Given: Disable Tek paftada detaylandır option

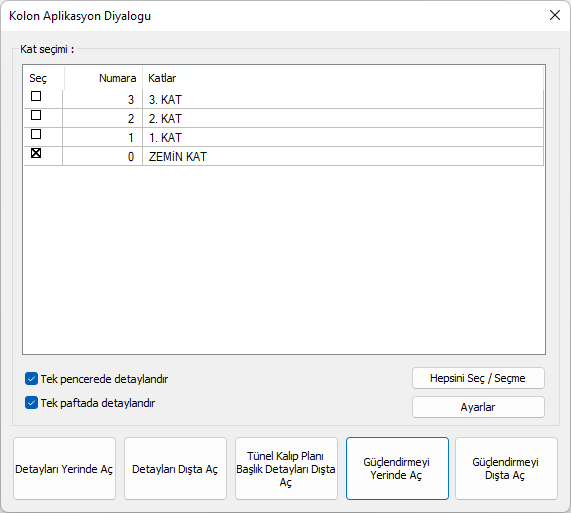Looking at the screenshot, I should (x=31, y=403).
